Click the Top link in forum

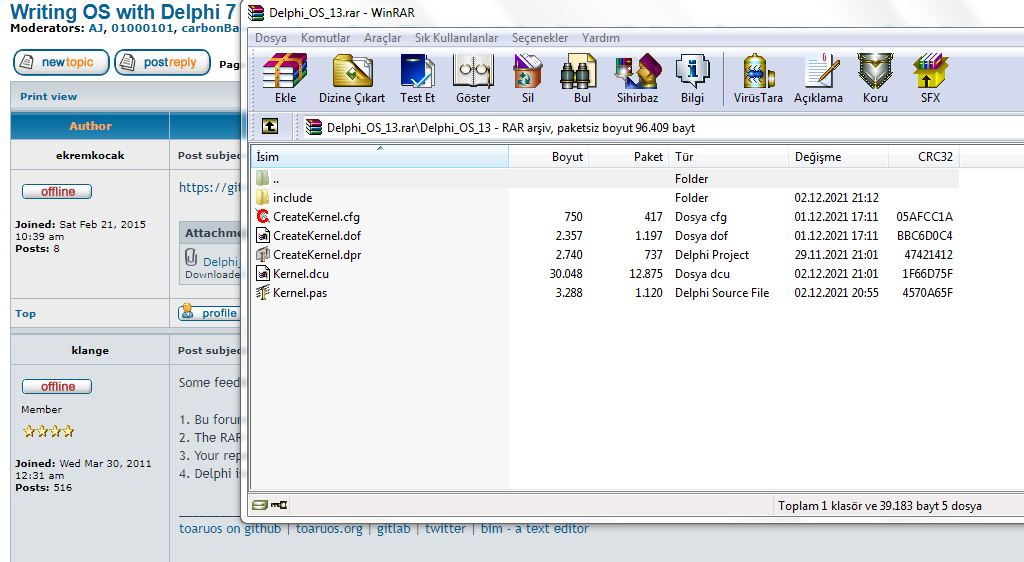(25, 313)
